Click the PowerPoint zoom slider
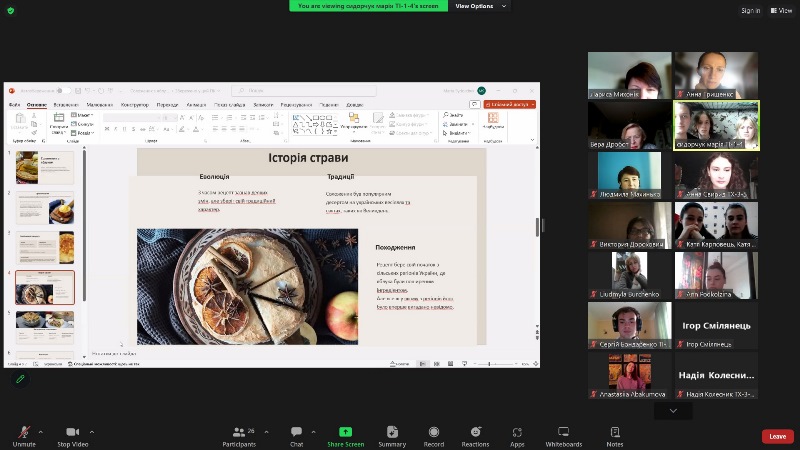The image size is (800, 450). [x=490, y=364]
